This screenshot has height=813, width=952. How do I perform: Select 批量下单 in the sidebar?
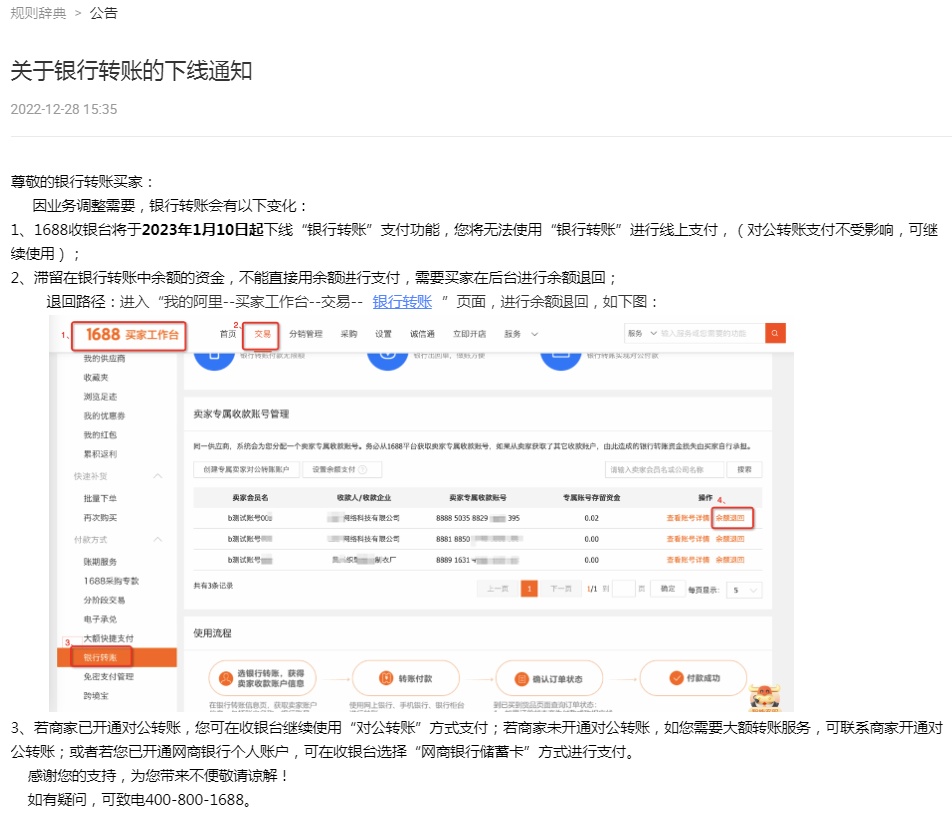pyautogui.click(x=100, y=498)
